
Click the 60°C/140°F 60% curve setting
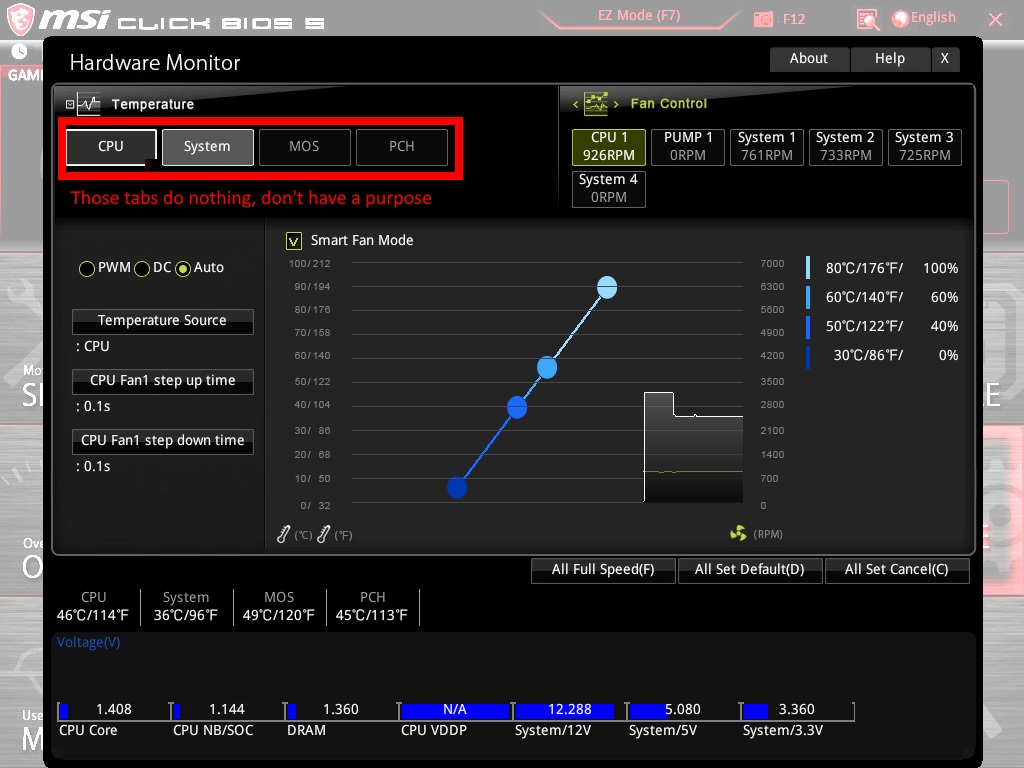pos(883,297)
